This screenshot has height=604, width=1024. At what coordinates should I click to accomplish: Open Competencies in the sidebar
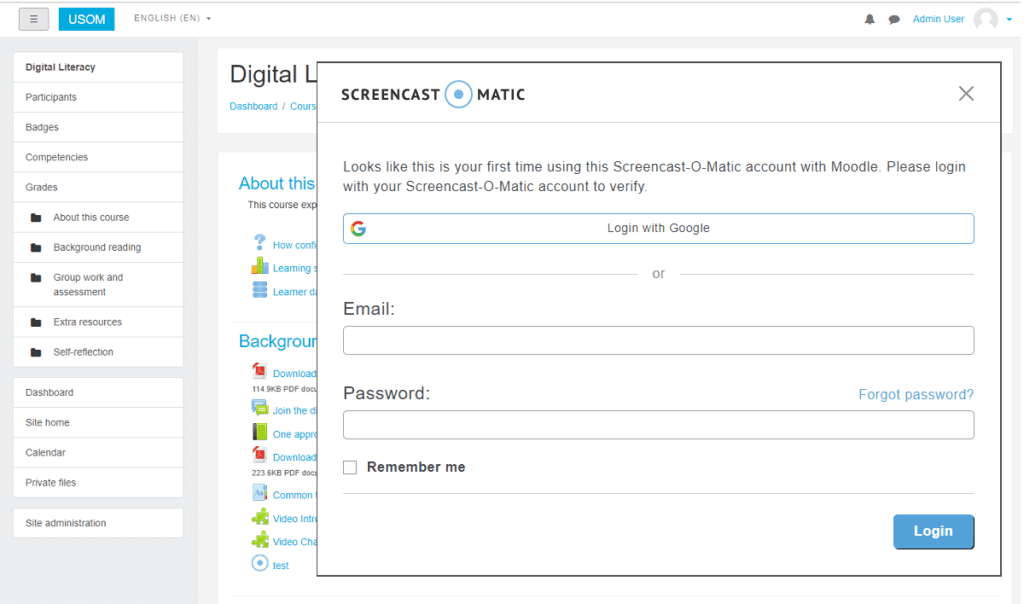(98, 157)
